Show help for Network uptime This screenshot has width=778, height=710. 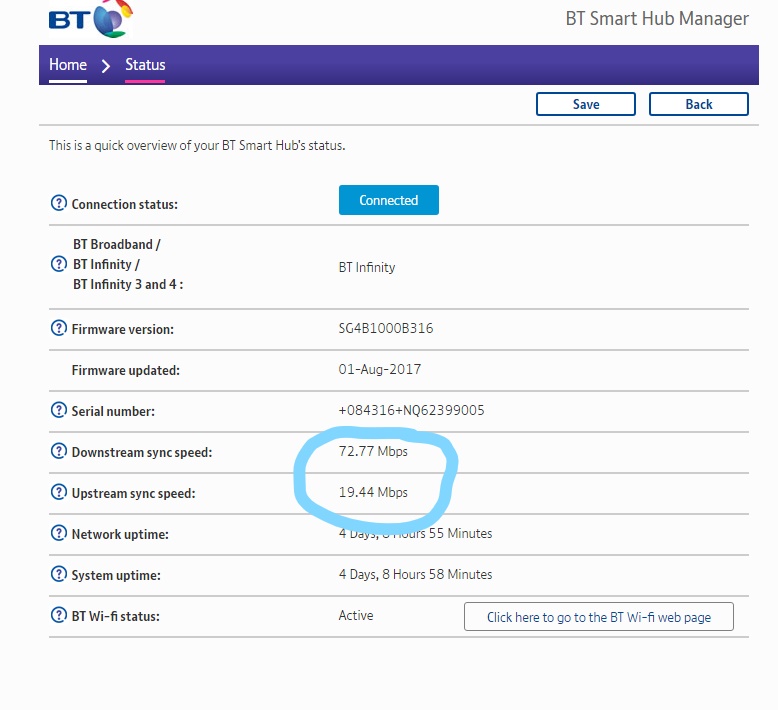(59, 533)
